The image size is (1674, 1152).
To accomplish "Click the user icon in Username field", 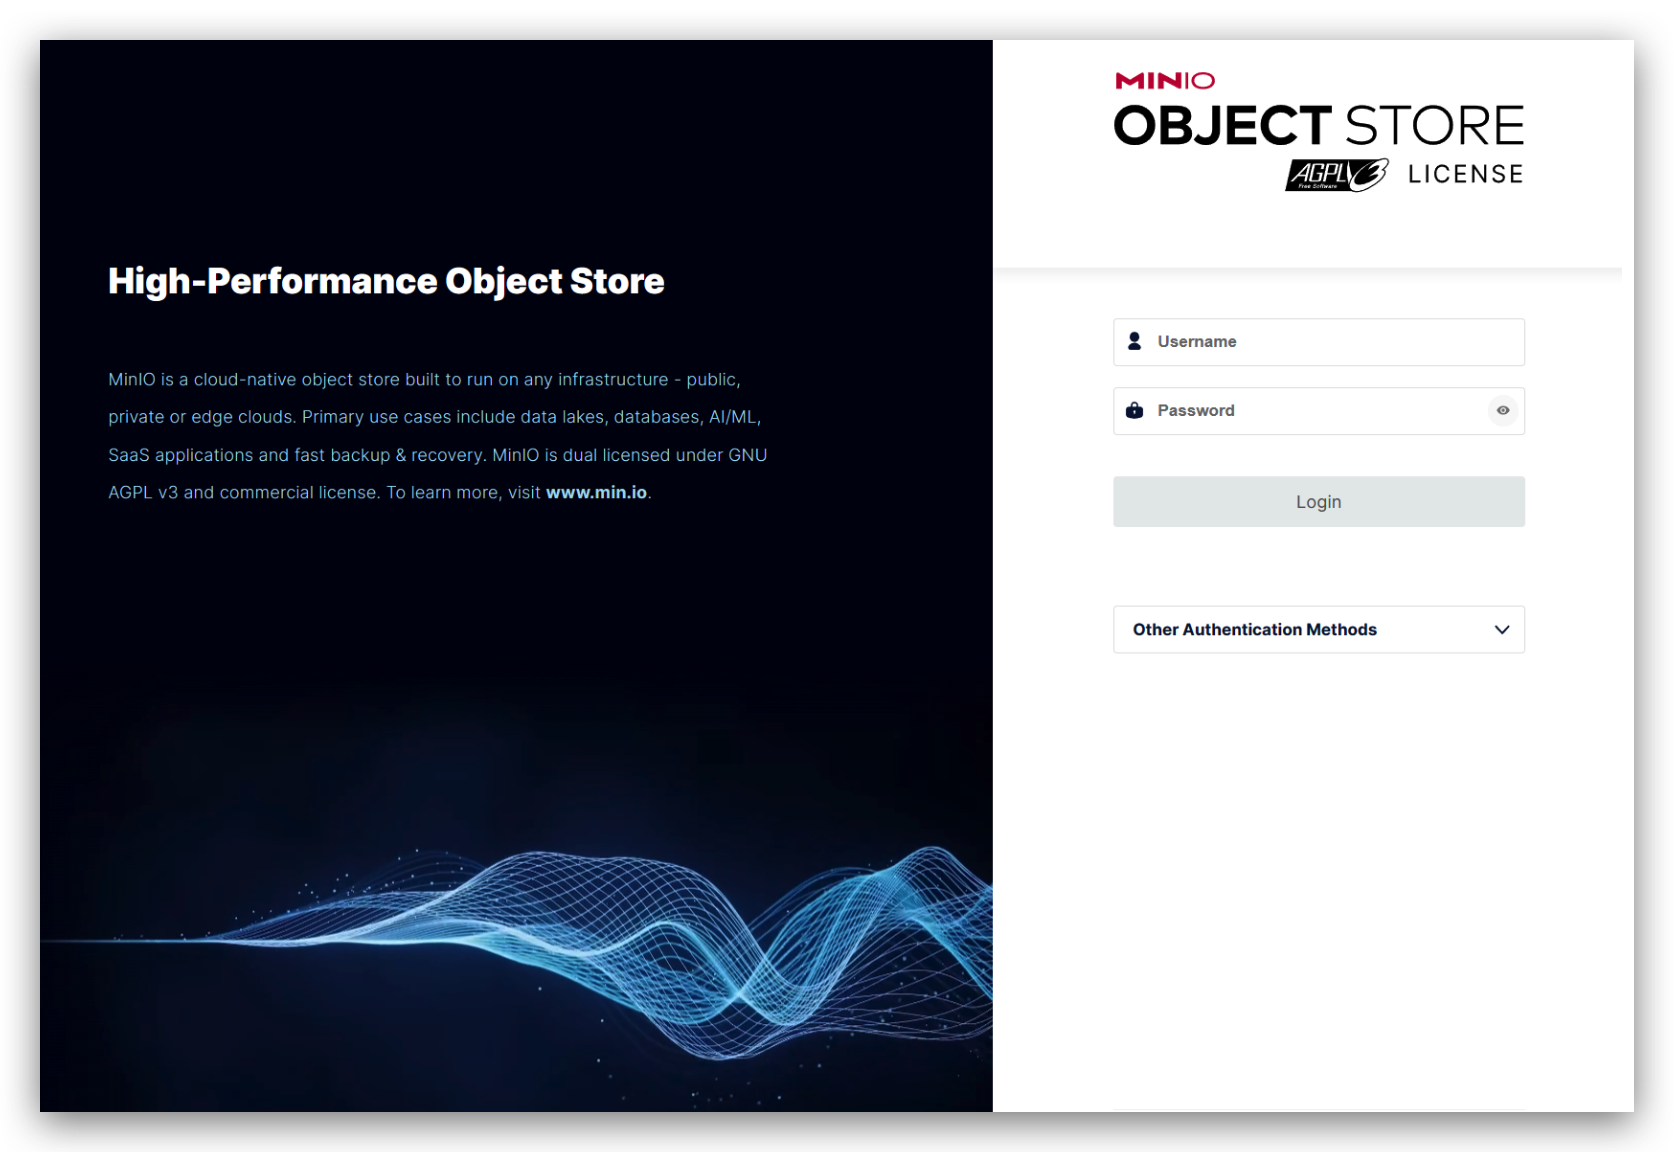I will coord(1134,342).
